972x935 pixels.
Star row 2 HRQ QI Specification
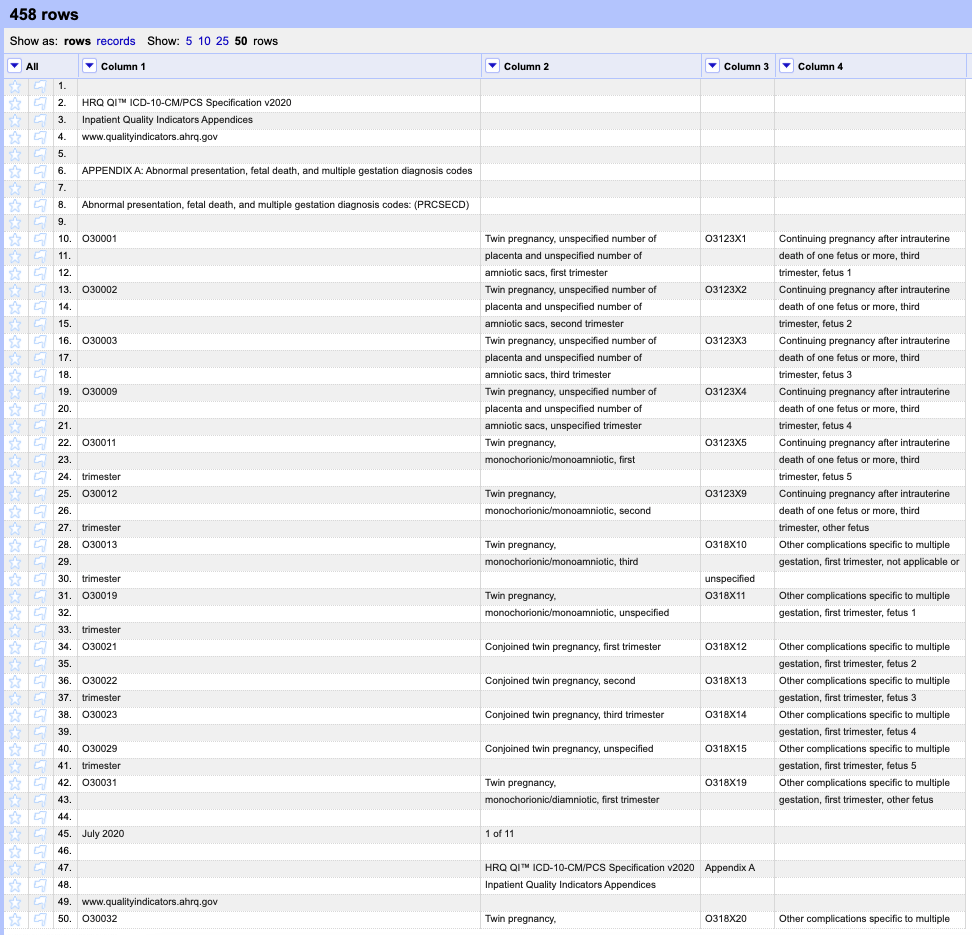pos(15,103)
